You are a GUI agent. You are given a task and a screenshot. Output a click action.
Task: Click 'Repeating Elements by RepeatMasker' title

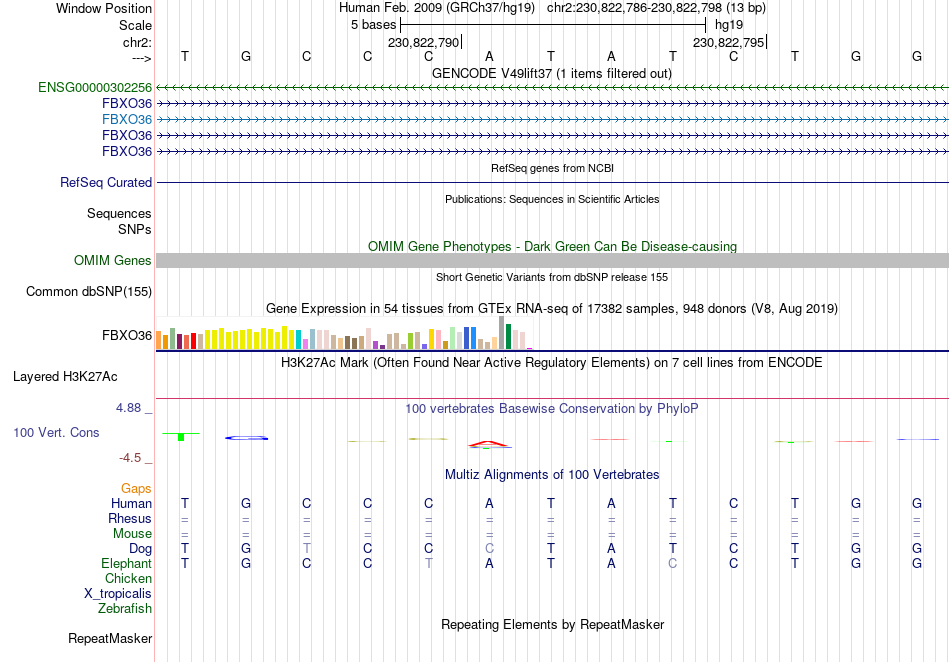(552, 624)
